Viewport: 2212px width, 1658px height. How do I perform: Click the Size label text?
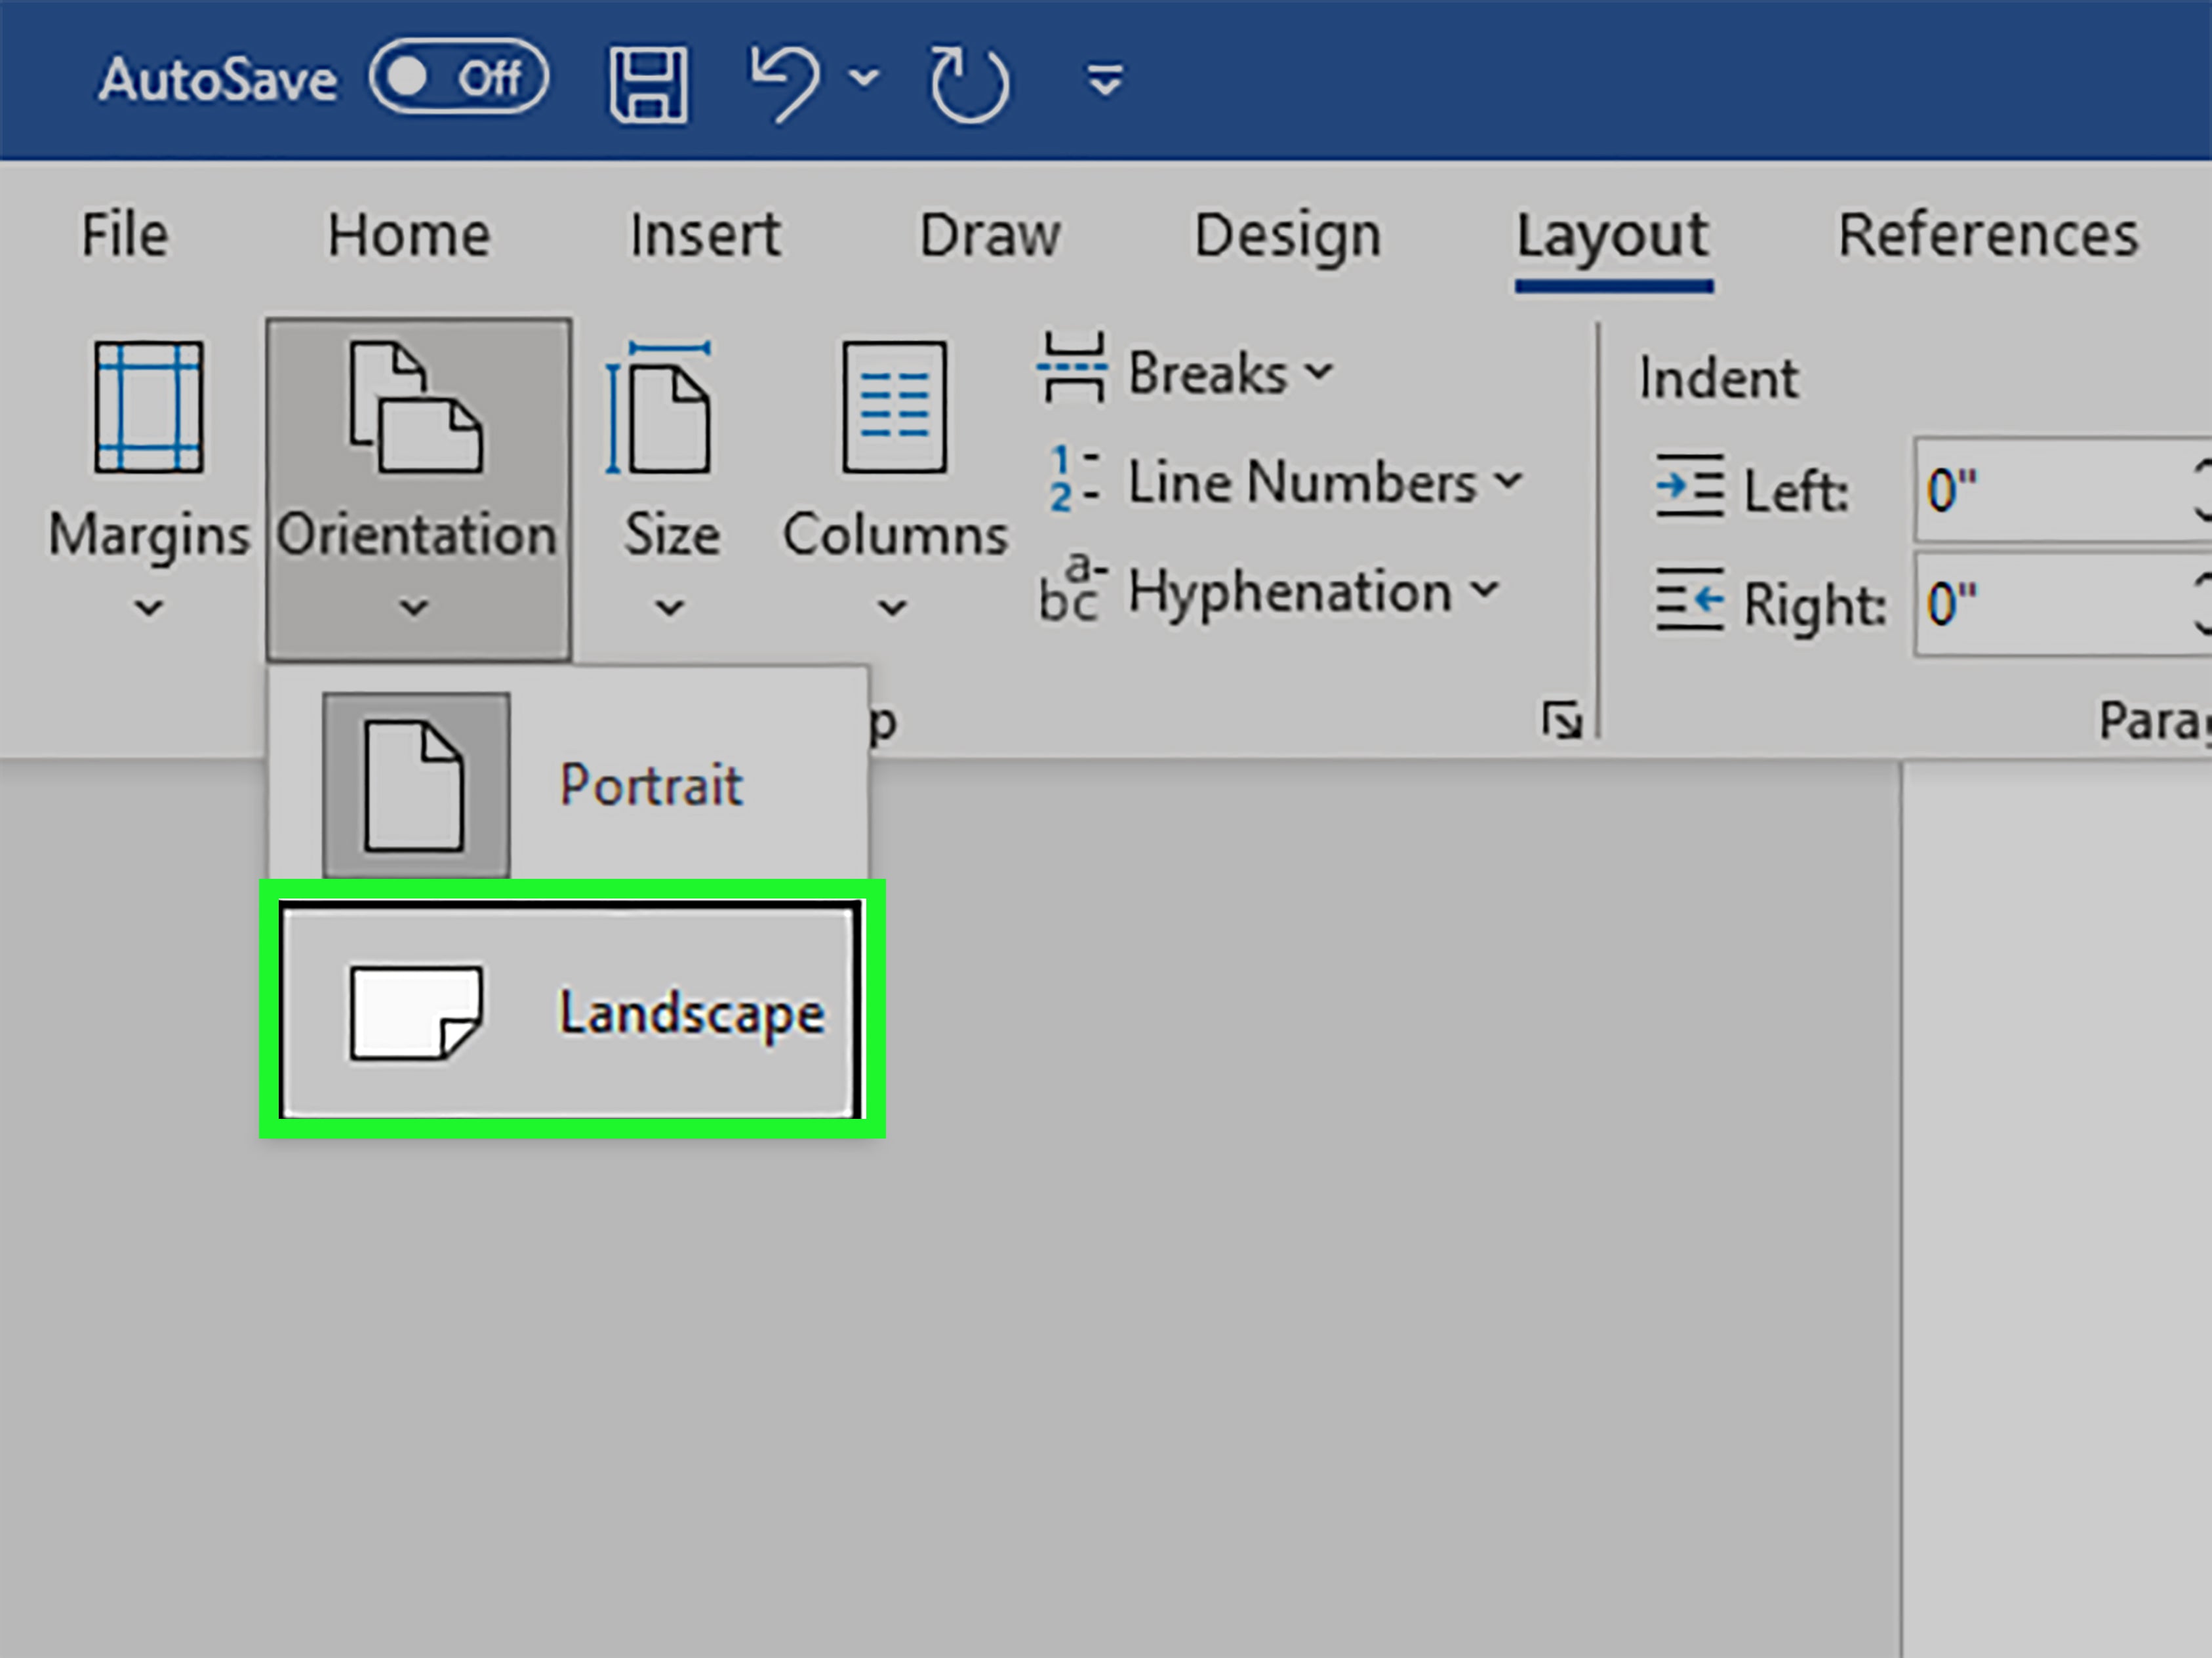click(x=672, y=534)
